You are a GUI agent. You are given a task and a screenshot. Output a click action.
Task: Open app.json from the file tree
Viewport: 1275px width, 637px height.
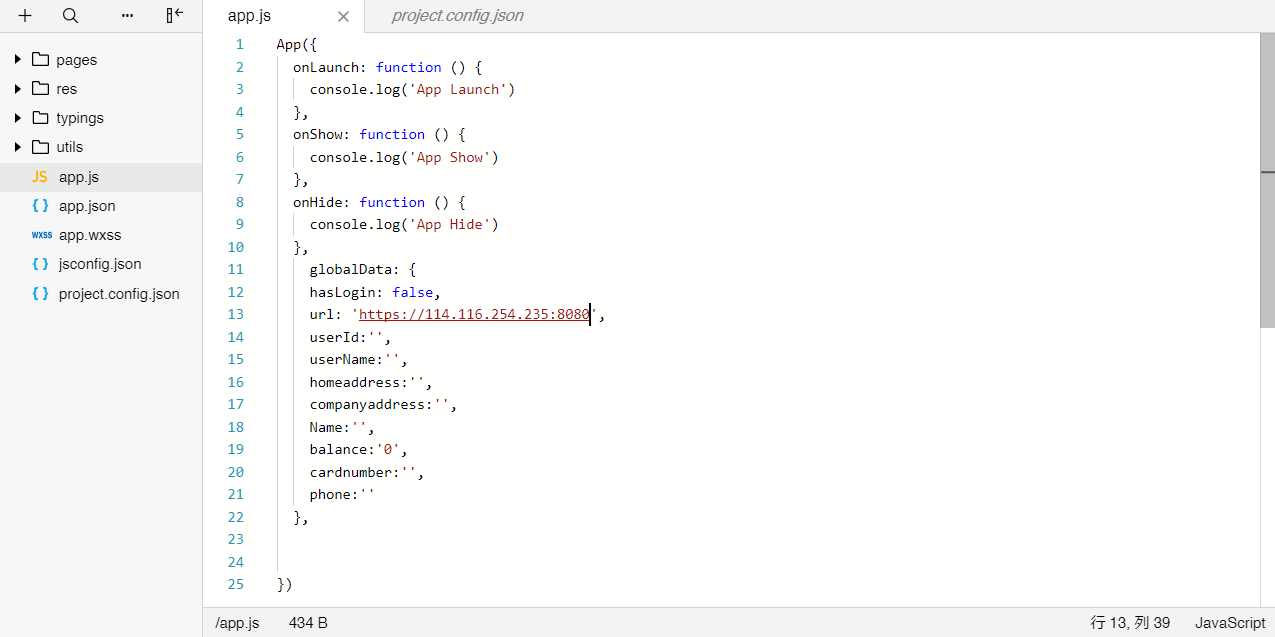point(87,206)
